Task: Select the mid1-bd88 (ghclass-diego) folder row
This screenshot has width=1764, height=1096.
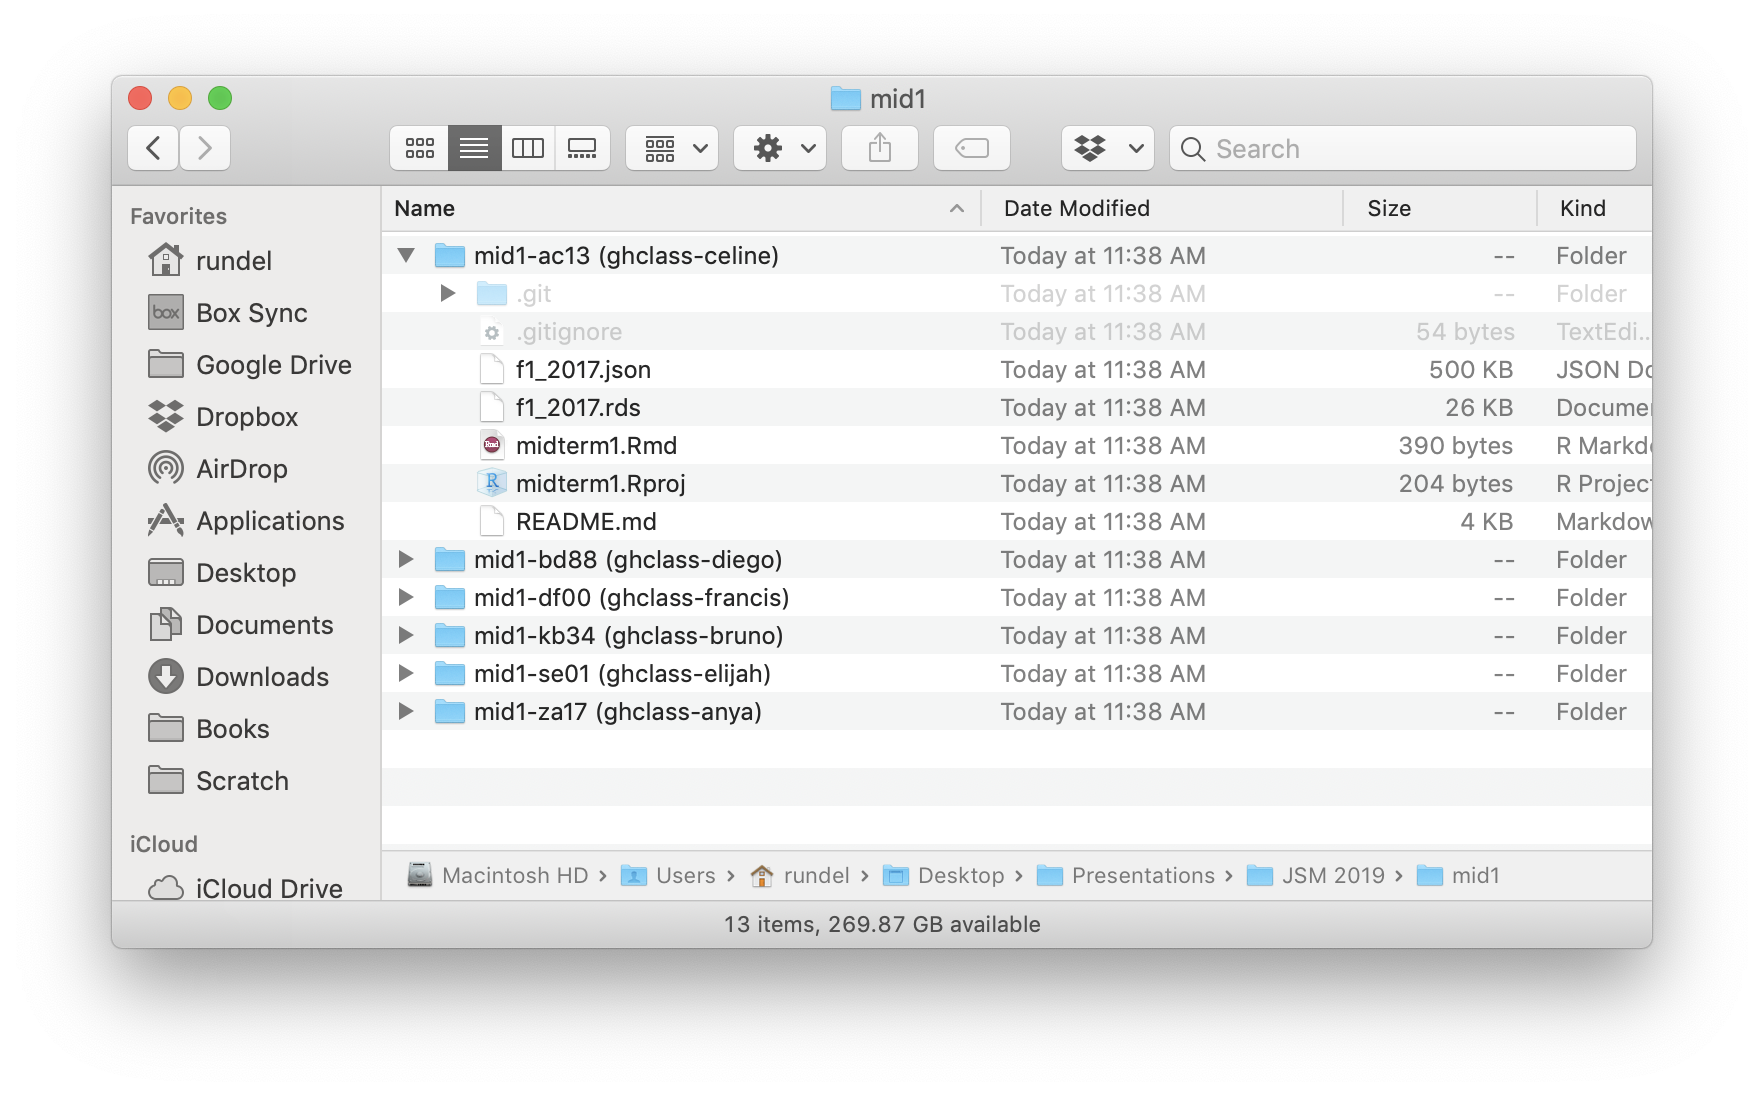Action: 1017,559
